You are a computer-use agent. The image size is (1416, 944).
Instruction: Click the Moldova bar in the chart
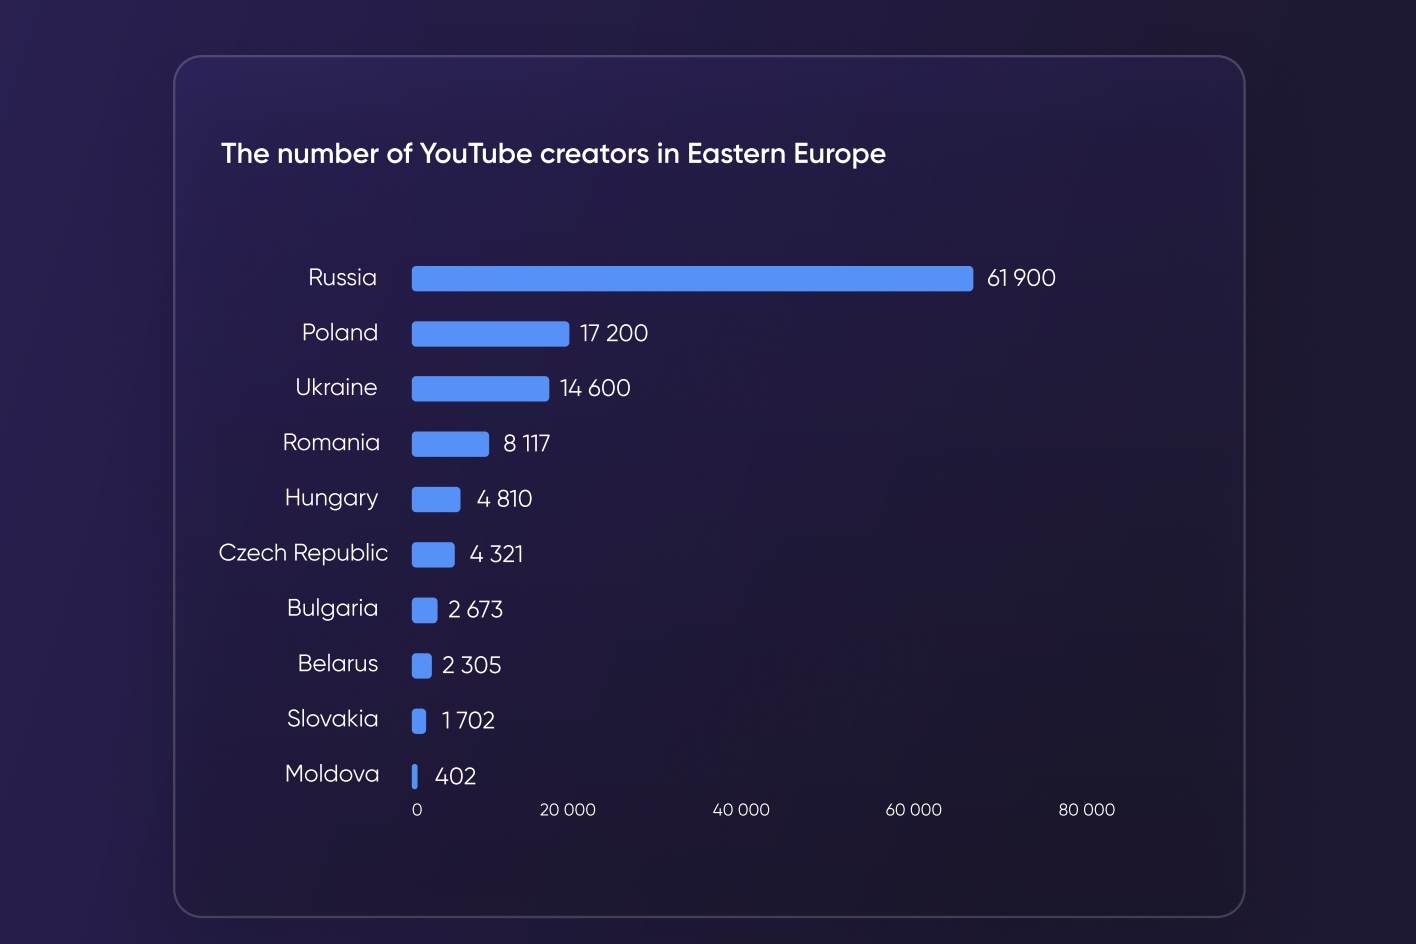click(415, 775)
